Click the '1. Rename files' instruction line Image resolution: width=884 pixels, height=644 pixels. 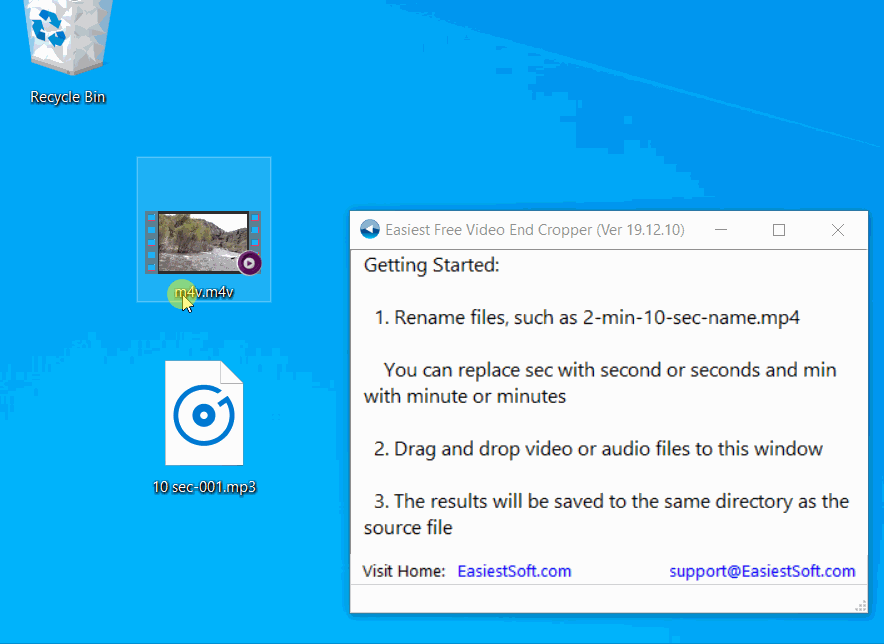(x=587, y=317)
